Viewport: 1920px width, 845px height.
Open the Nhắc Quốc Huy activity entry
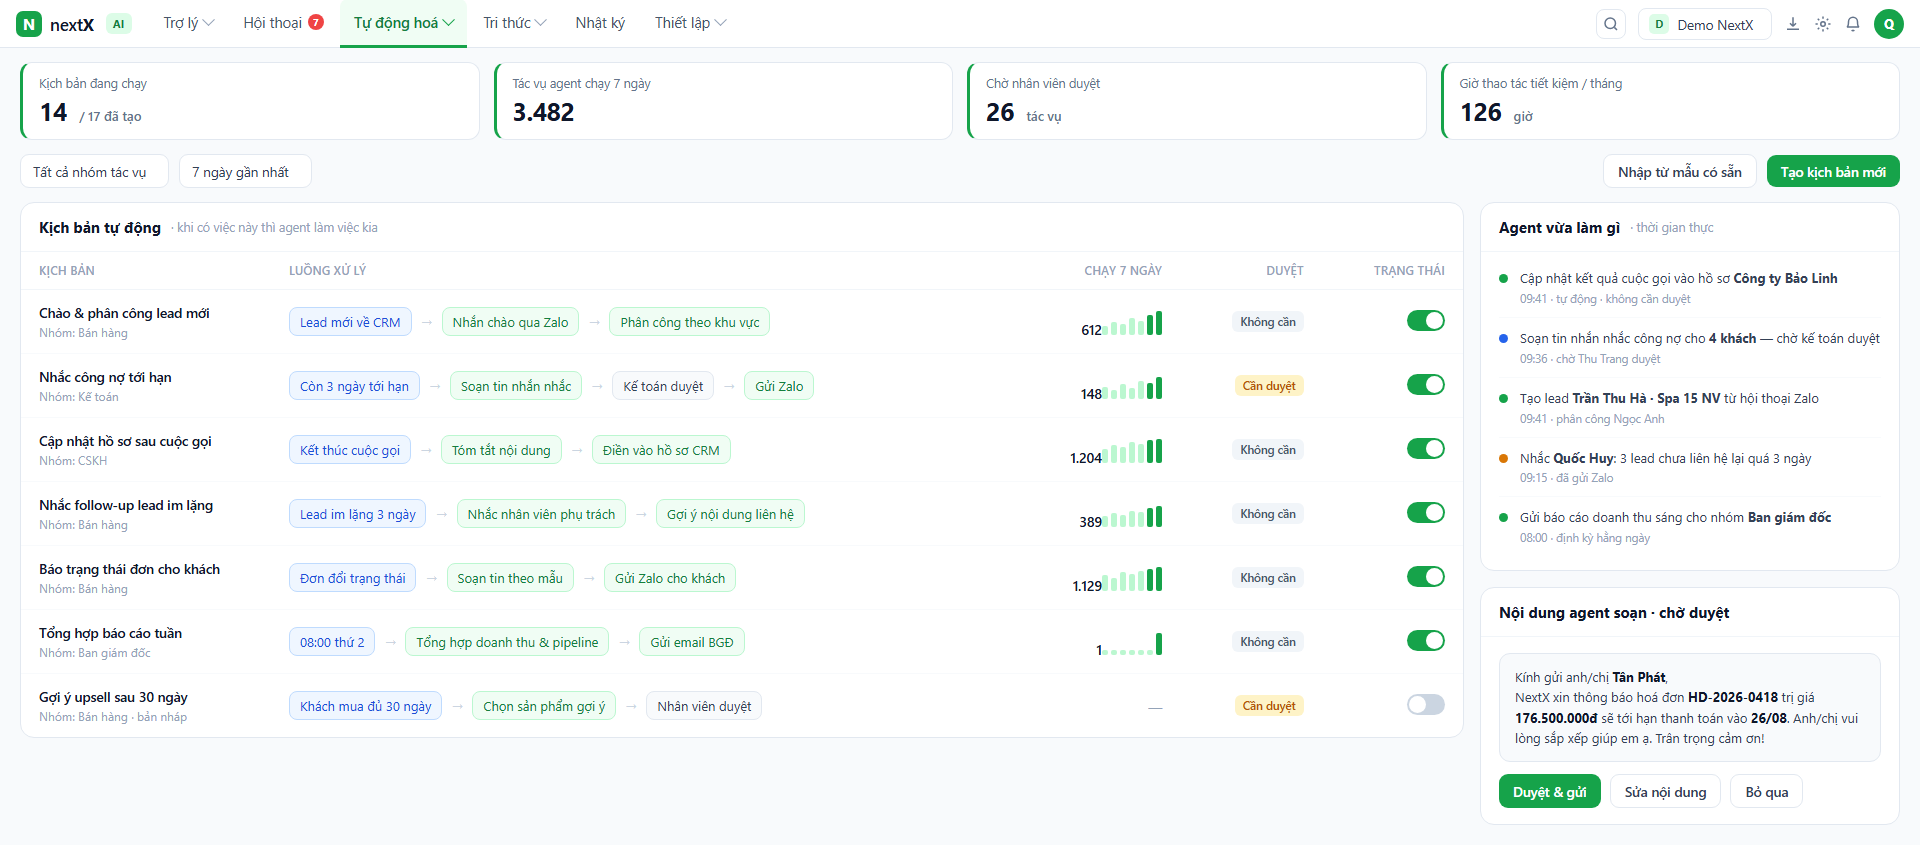point(1689,468)
